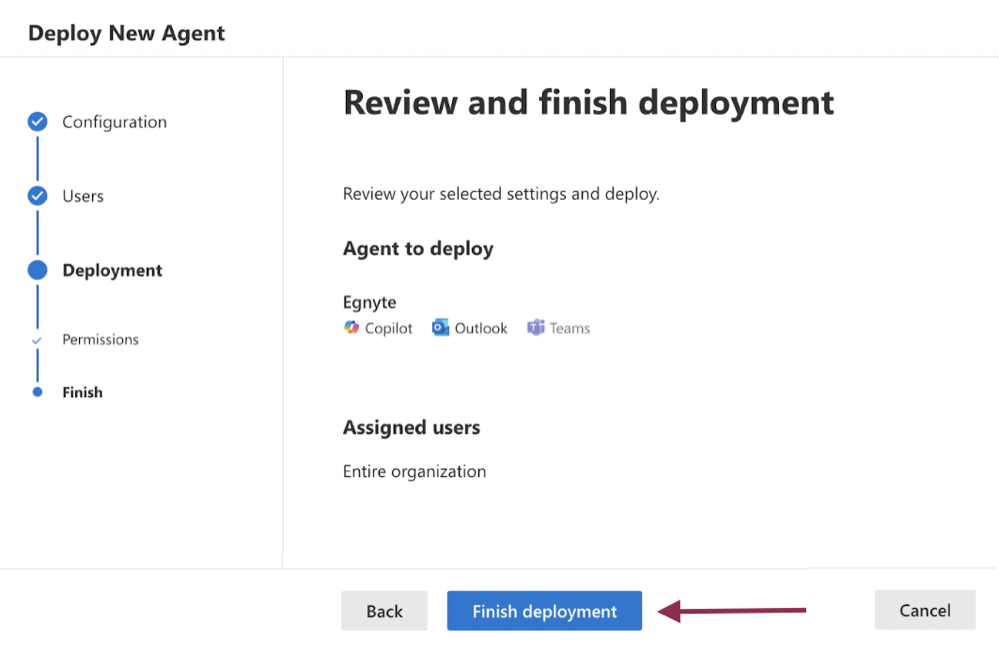Click the Review and finish deployment heading

click(588, 102)
